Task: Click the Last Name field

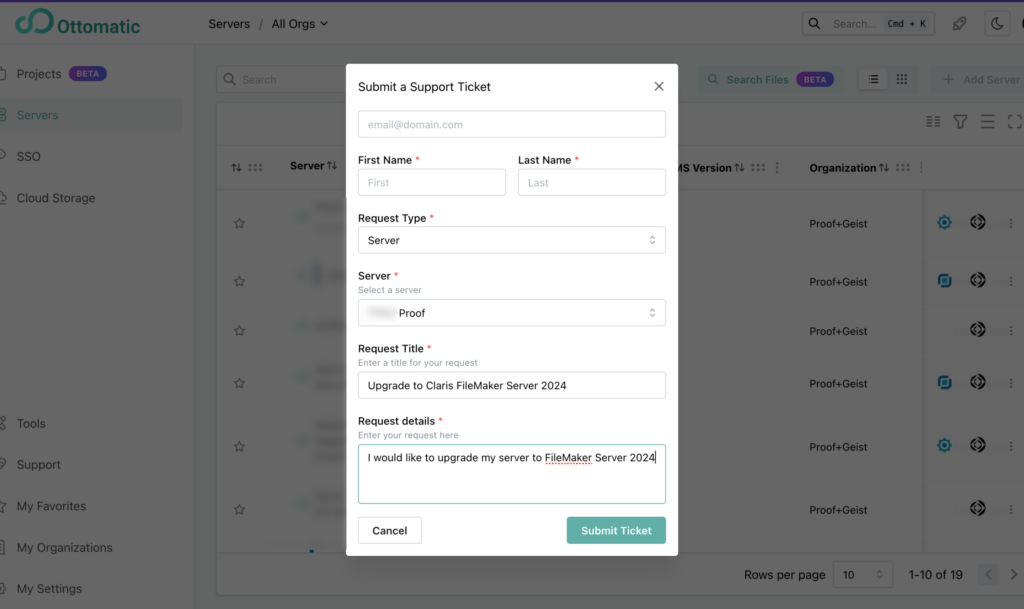Action: tap(592, 182)
